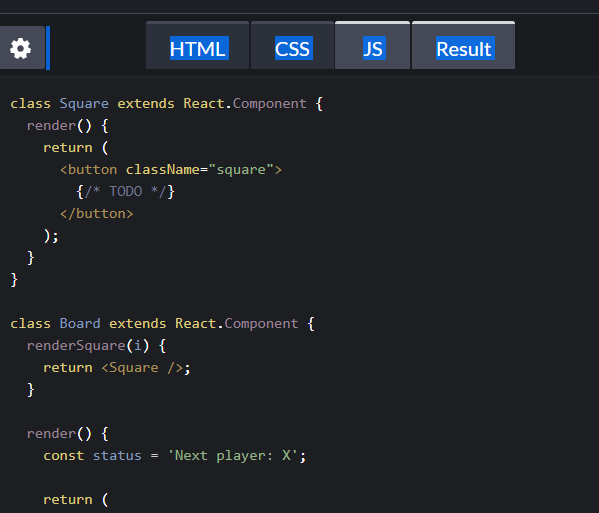Switch to the CSS tab
Screen dimensions: 599x513
[292, 46]
